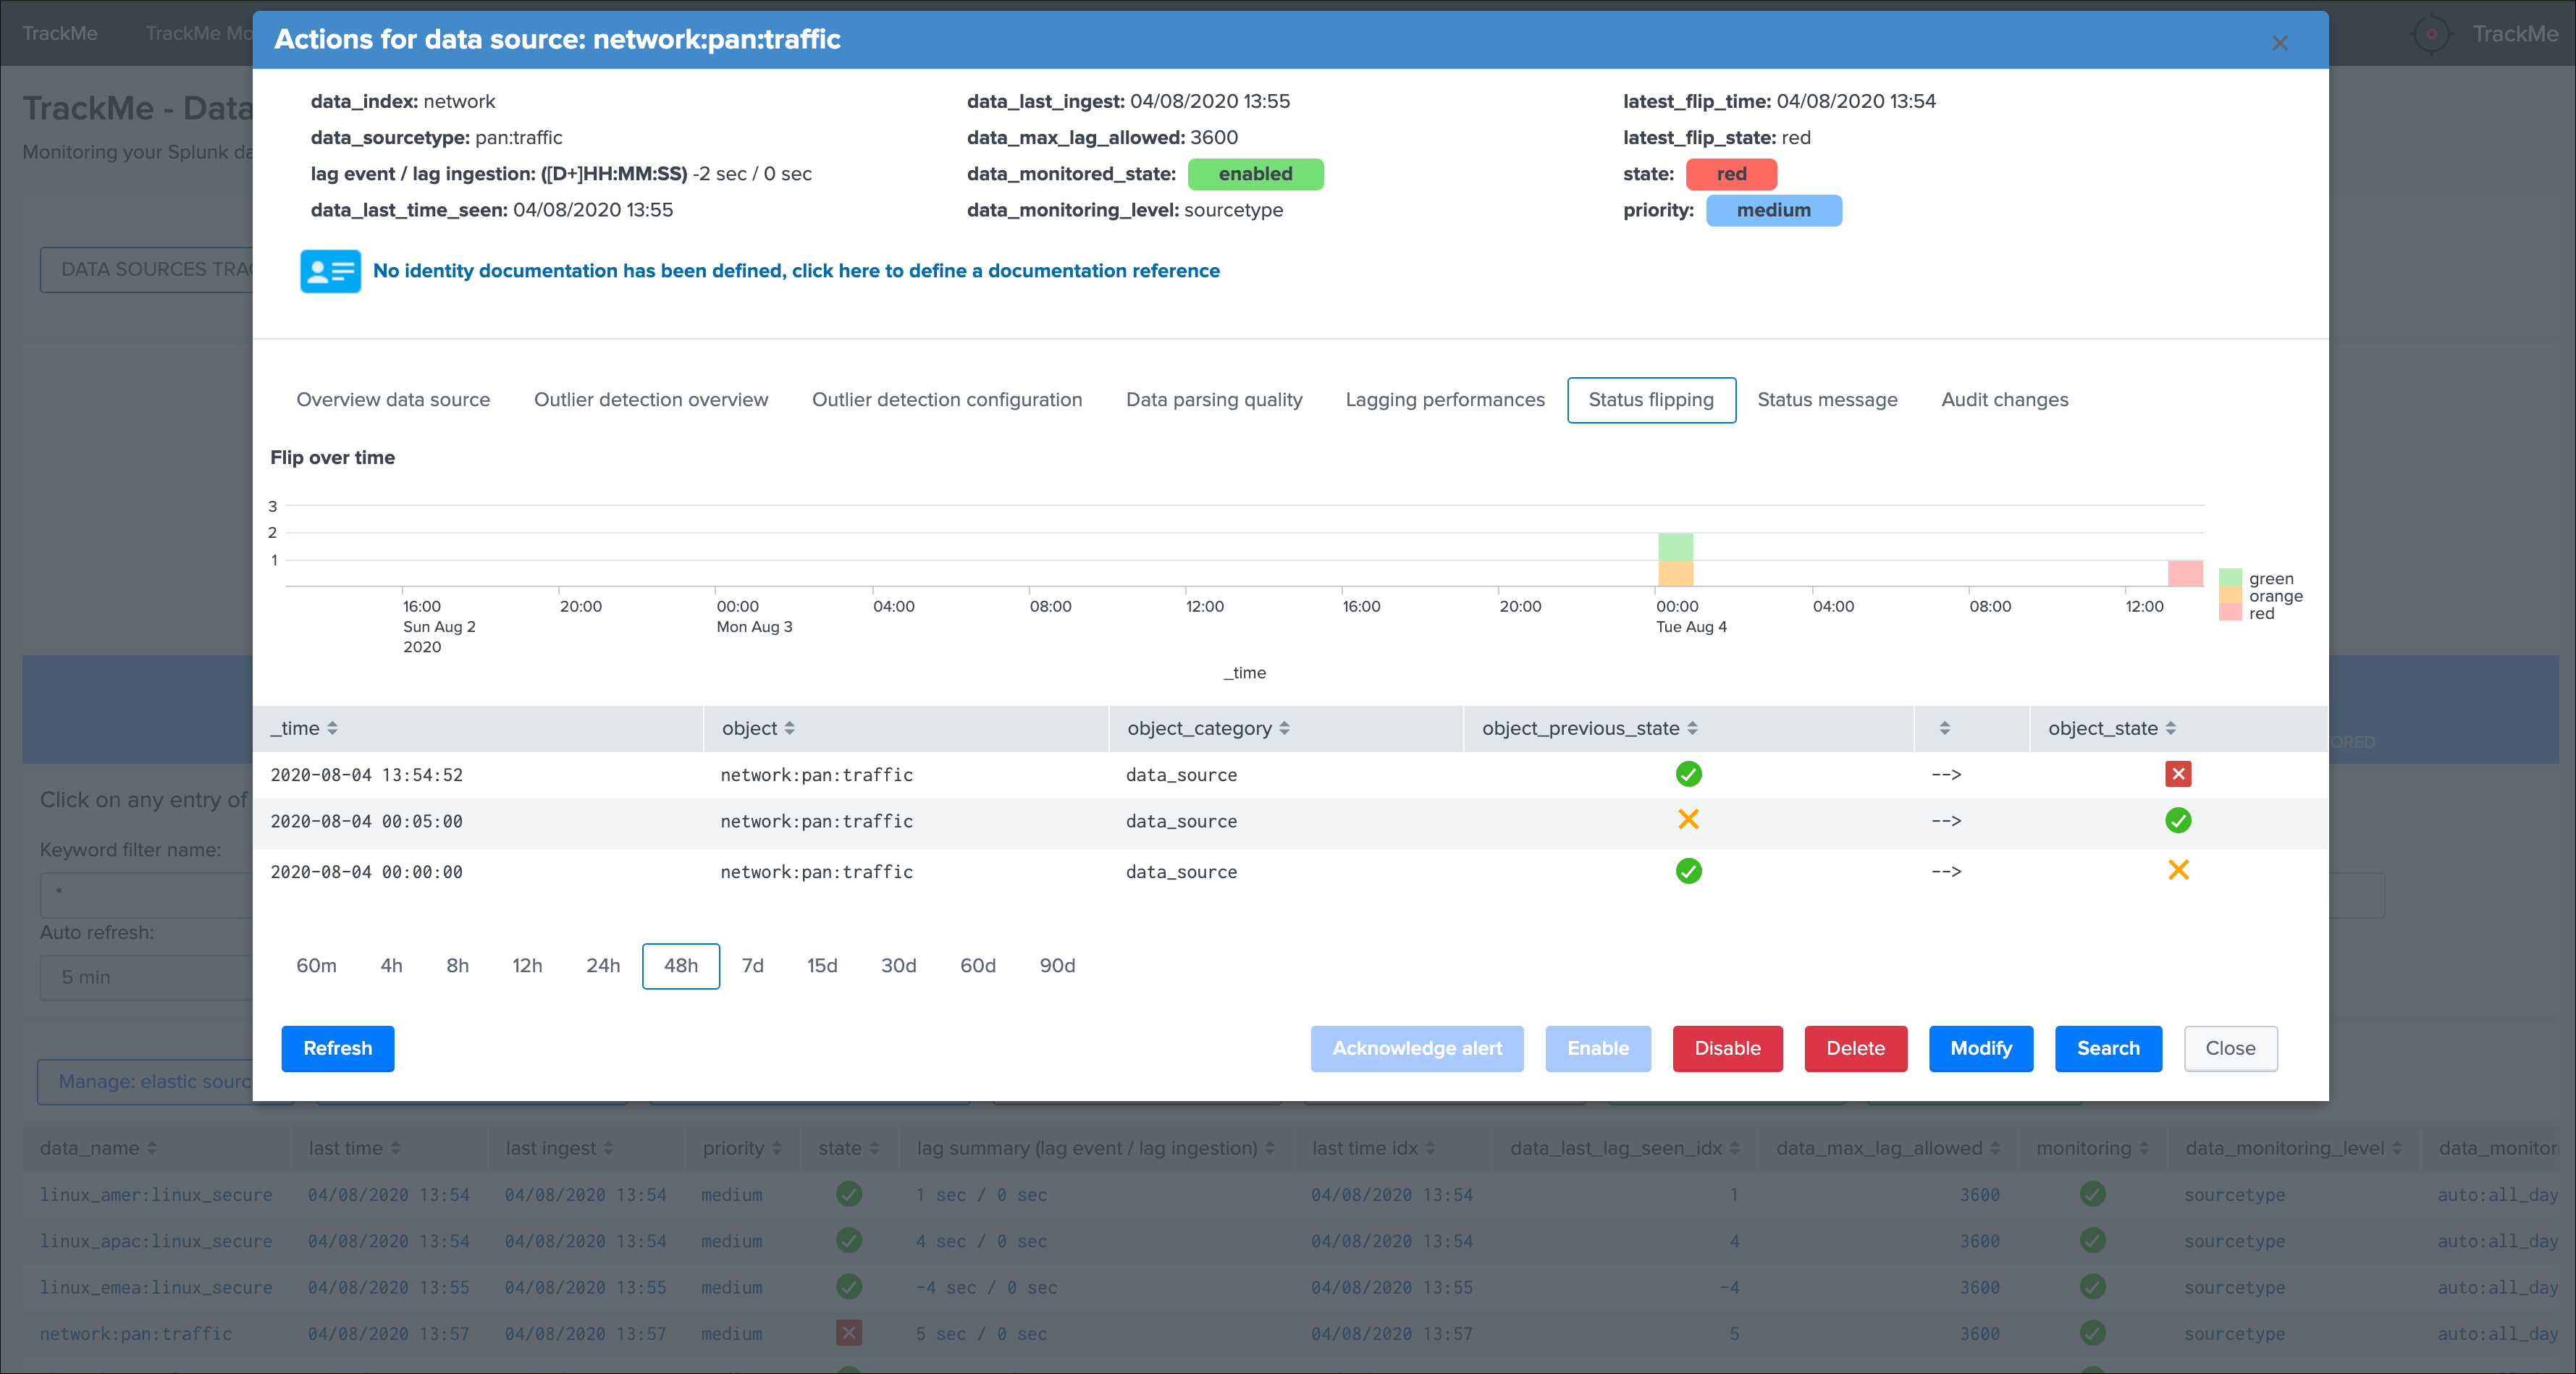Image resolution: width=2576 pixels, height=1374 pixels.
Task: Select the 7d time range
Action: point(752,966)
